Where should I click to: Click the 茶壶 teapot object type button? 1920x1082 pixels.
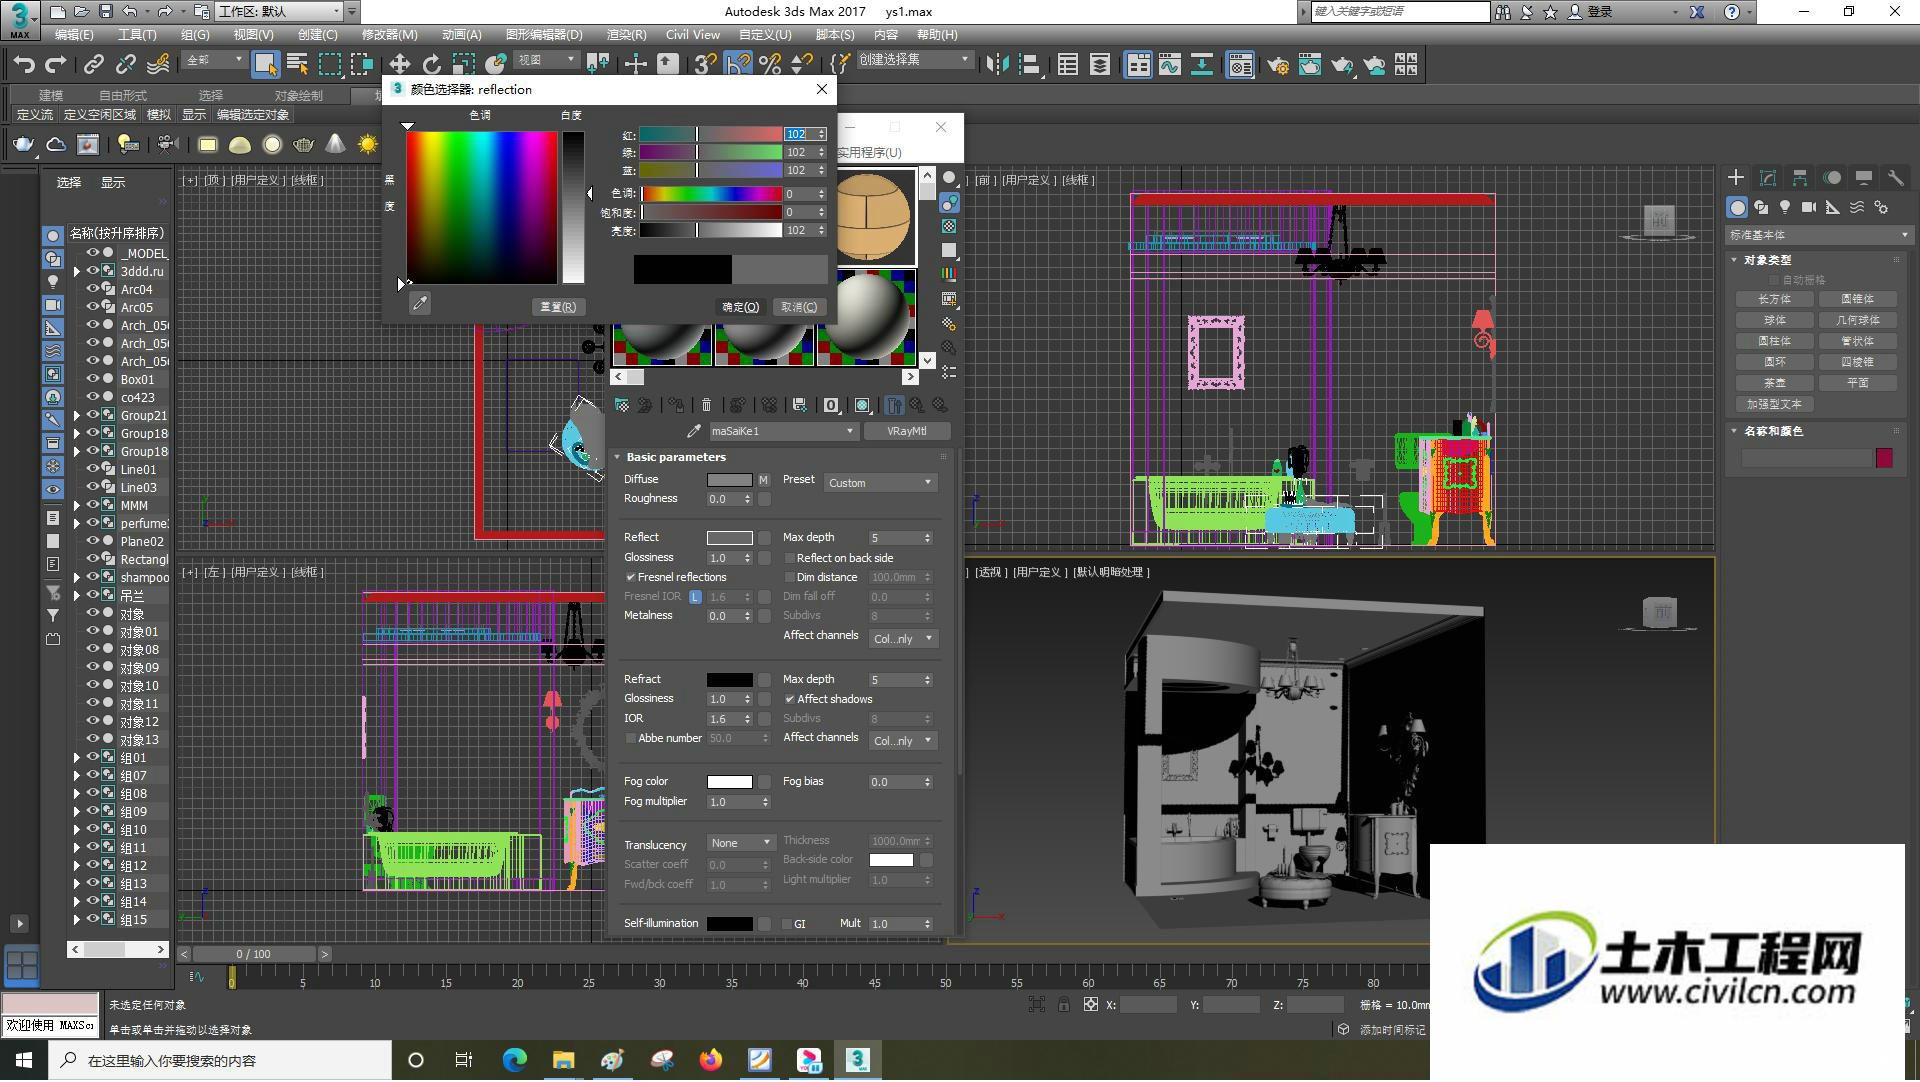[1775, 383]
